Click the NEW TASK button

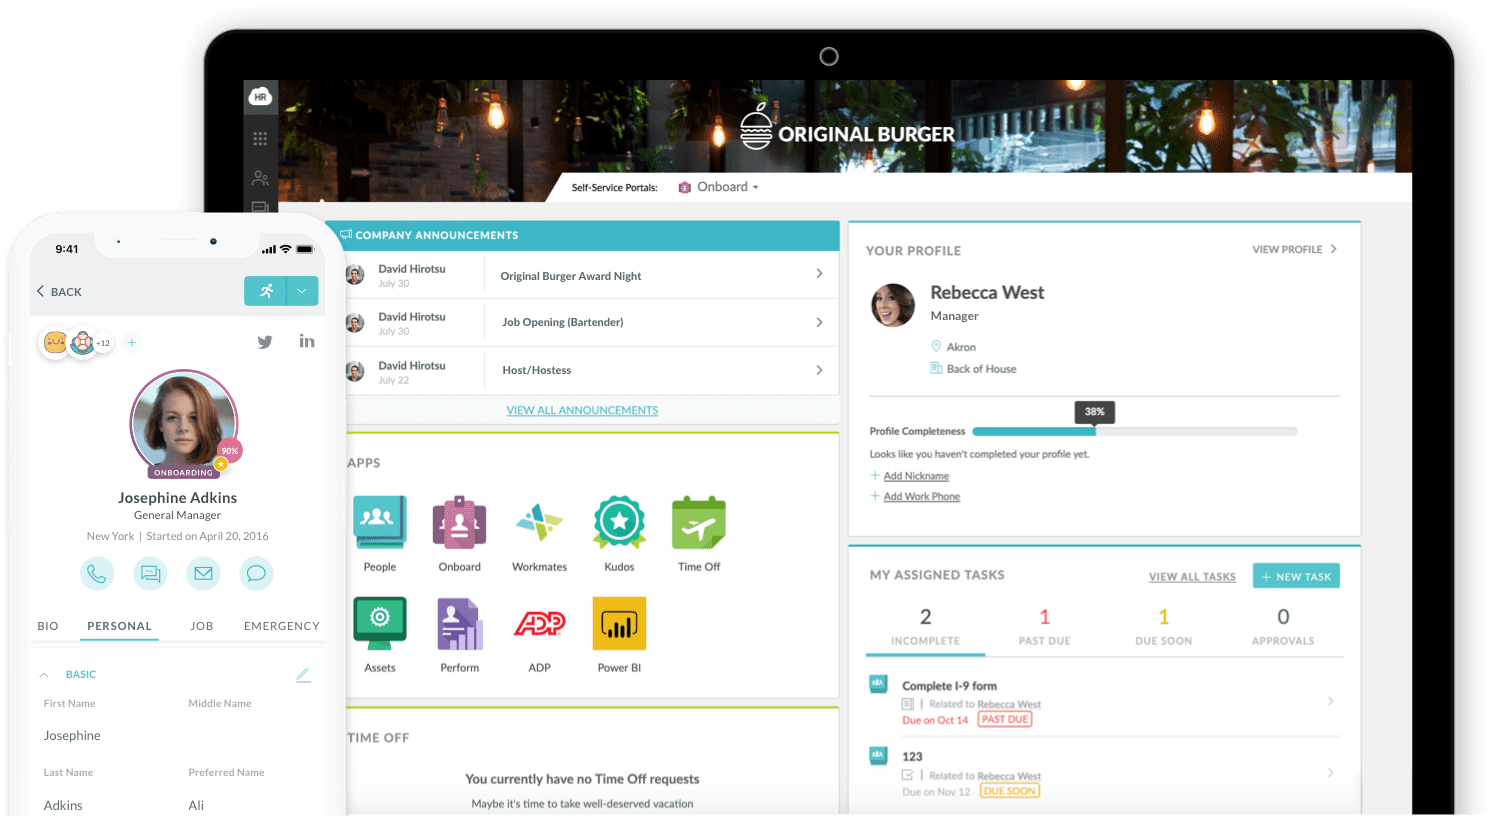tap(1296, 575)
